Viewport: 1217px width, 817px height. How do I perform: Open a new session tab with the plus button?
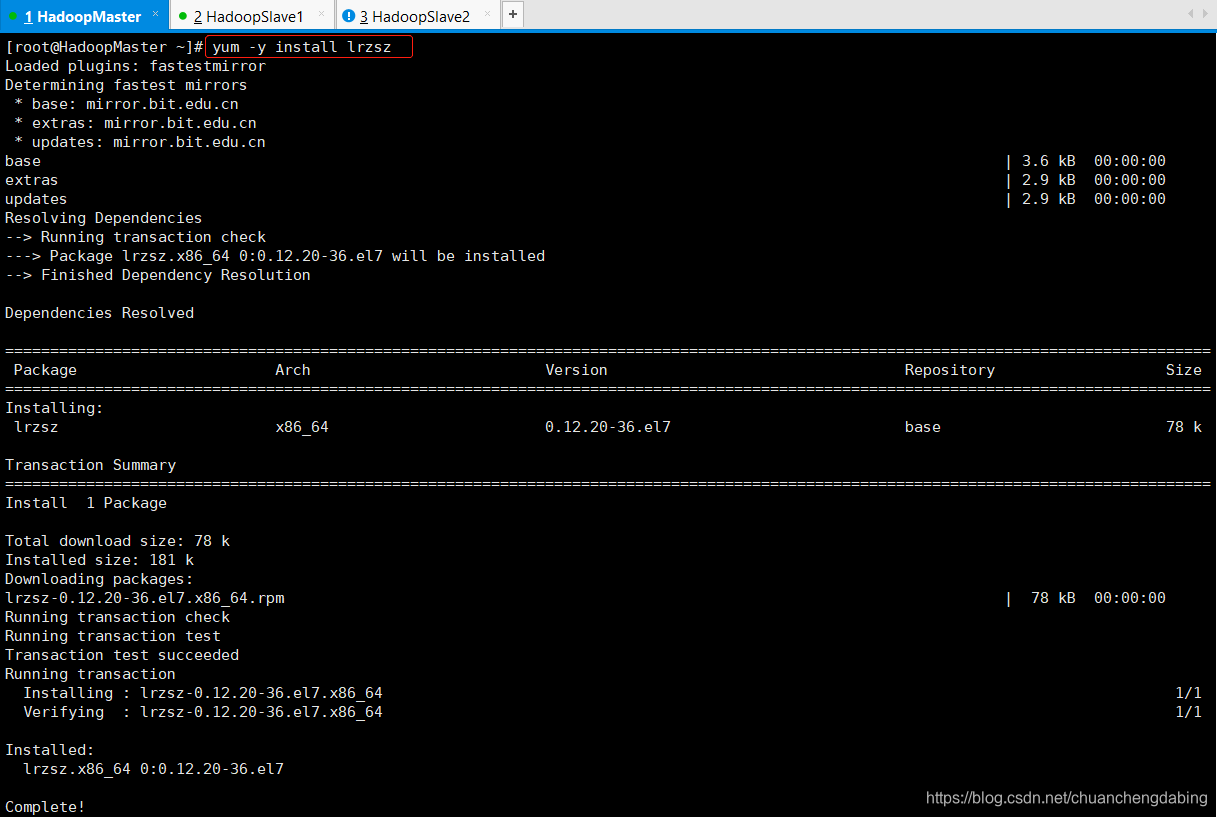(x=512, y=15)
